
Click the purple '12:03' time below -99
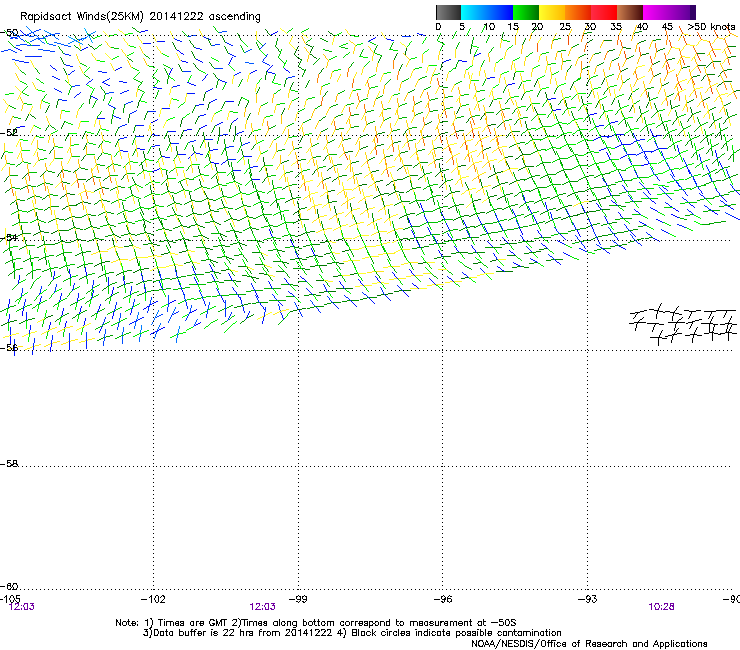click(x=262, y=607)
